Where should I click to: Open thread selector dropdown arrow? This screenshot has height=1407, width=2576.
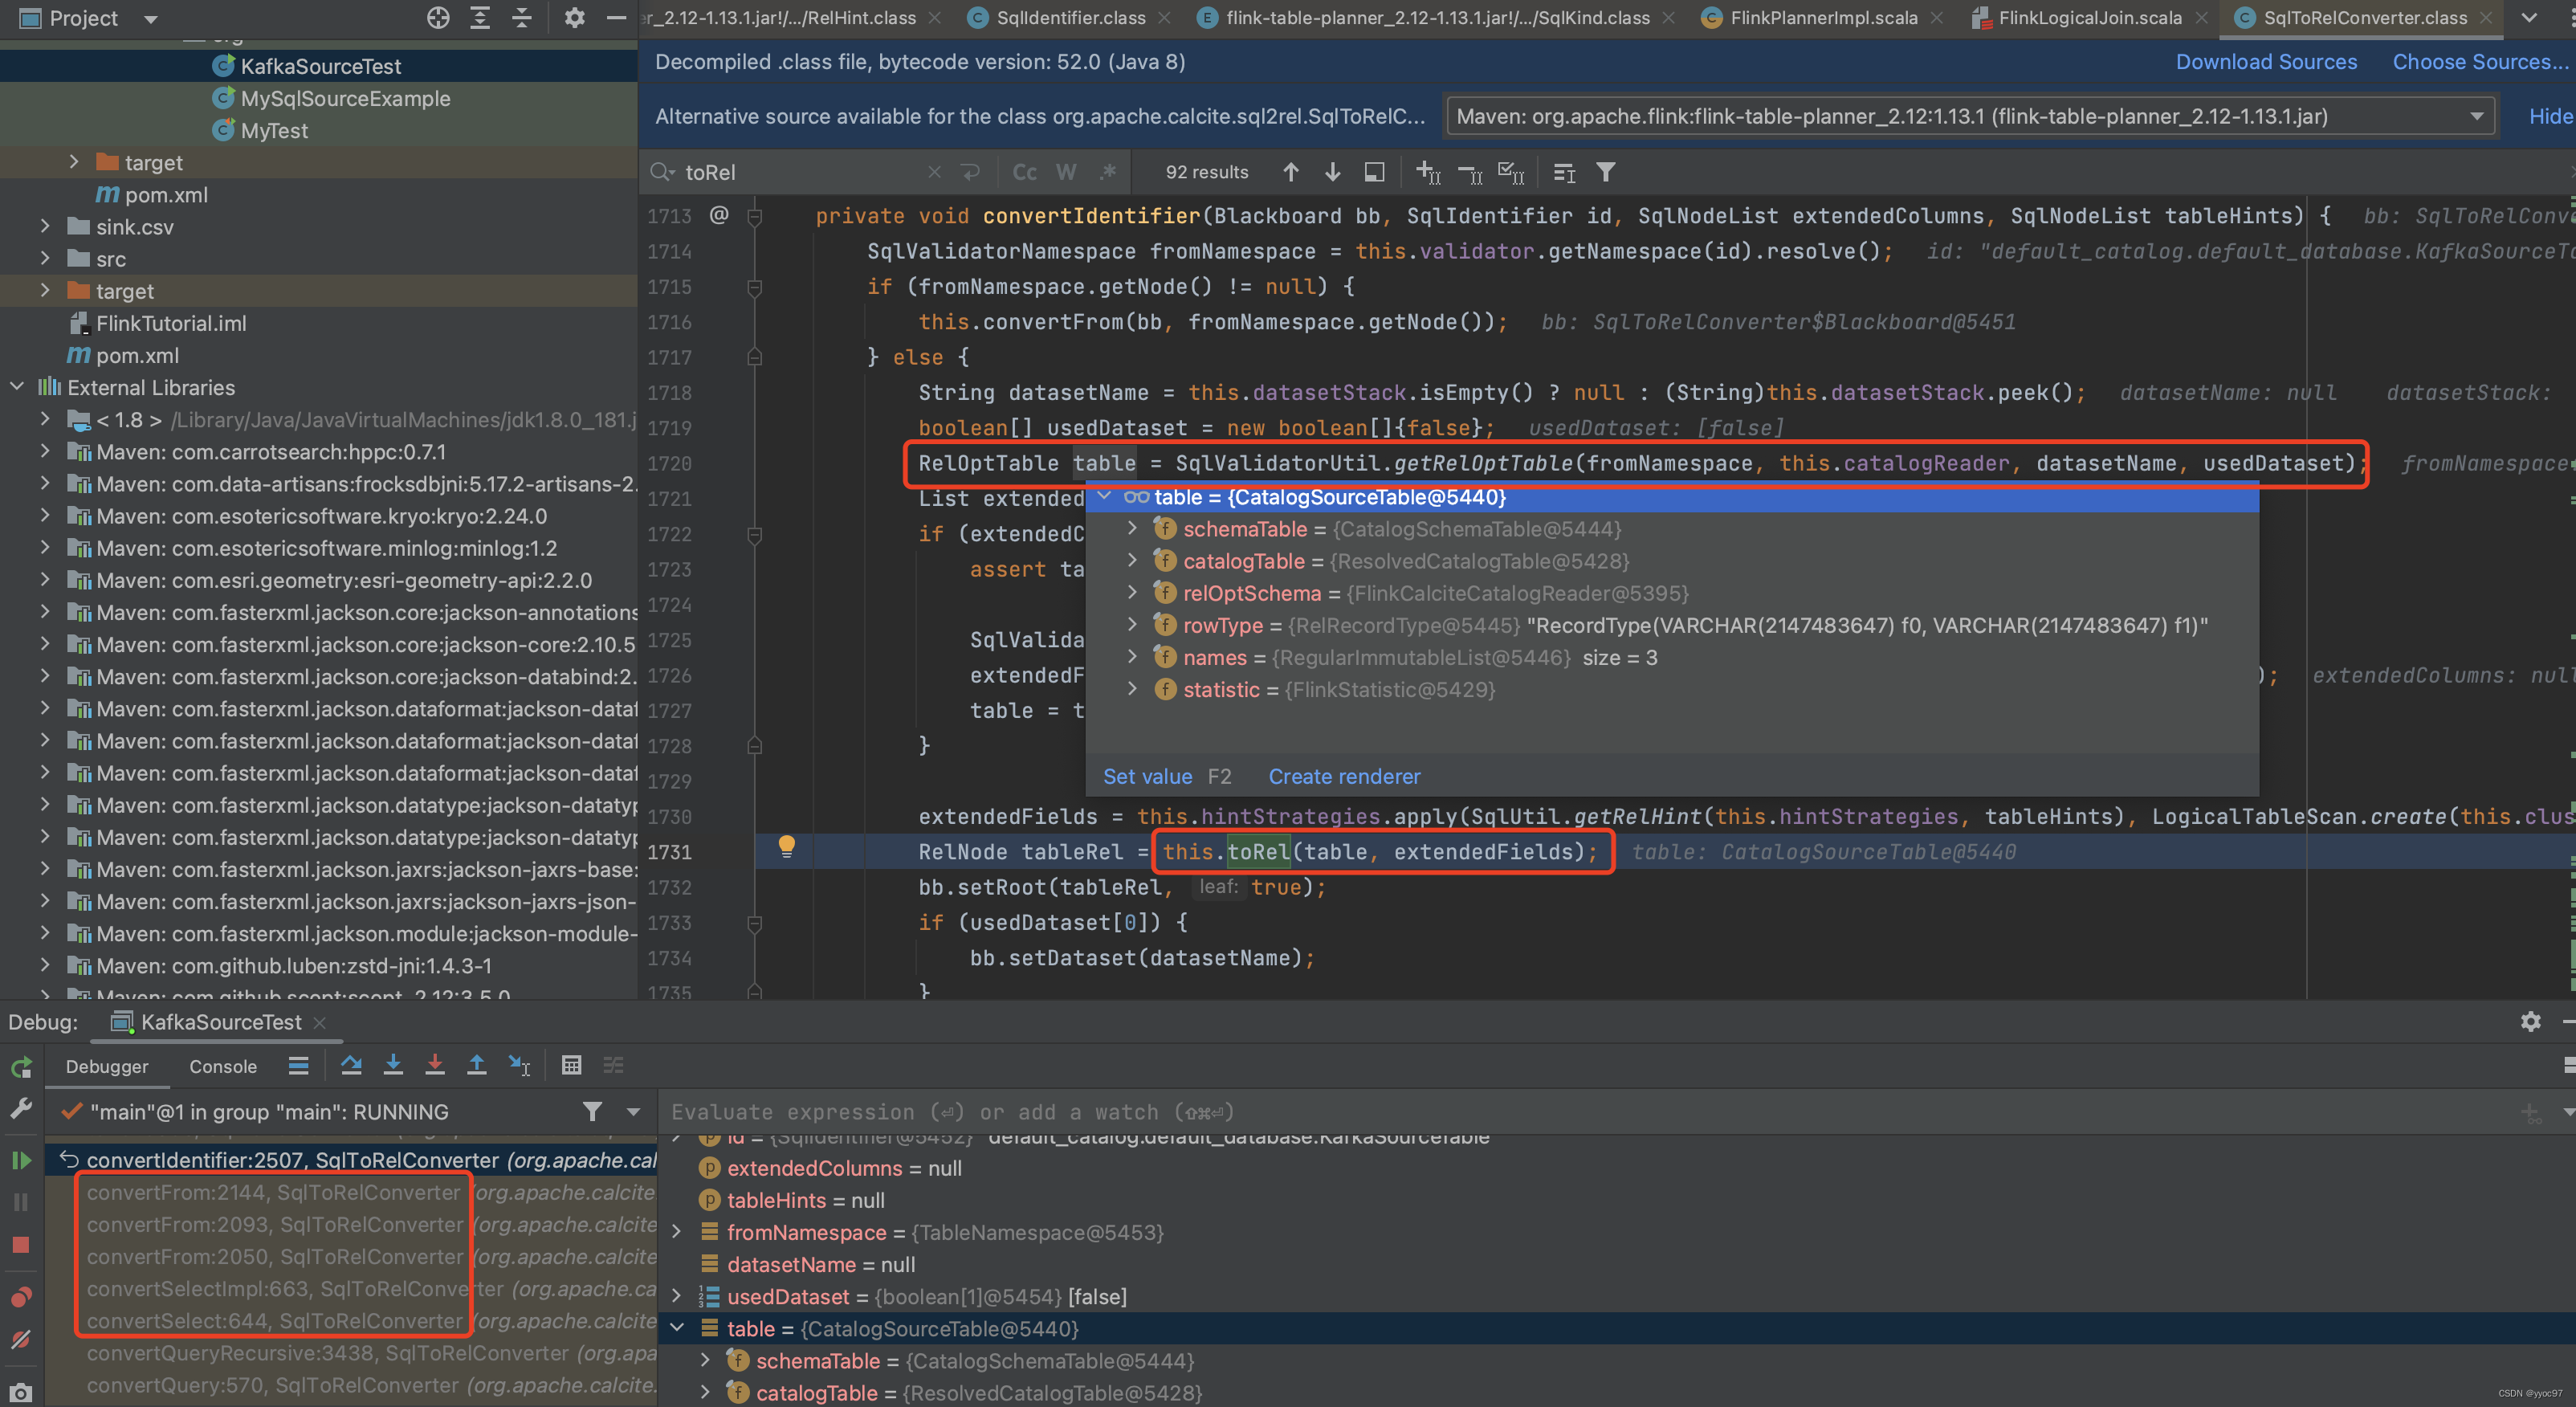(633, 1111)
